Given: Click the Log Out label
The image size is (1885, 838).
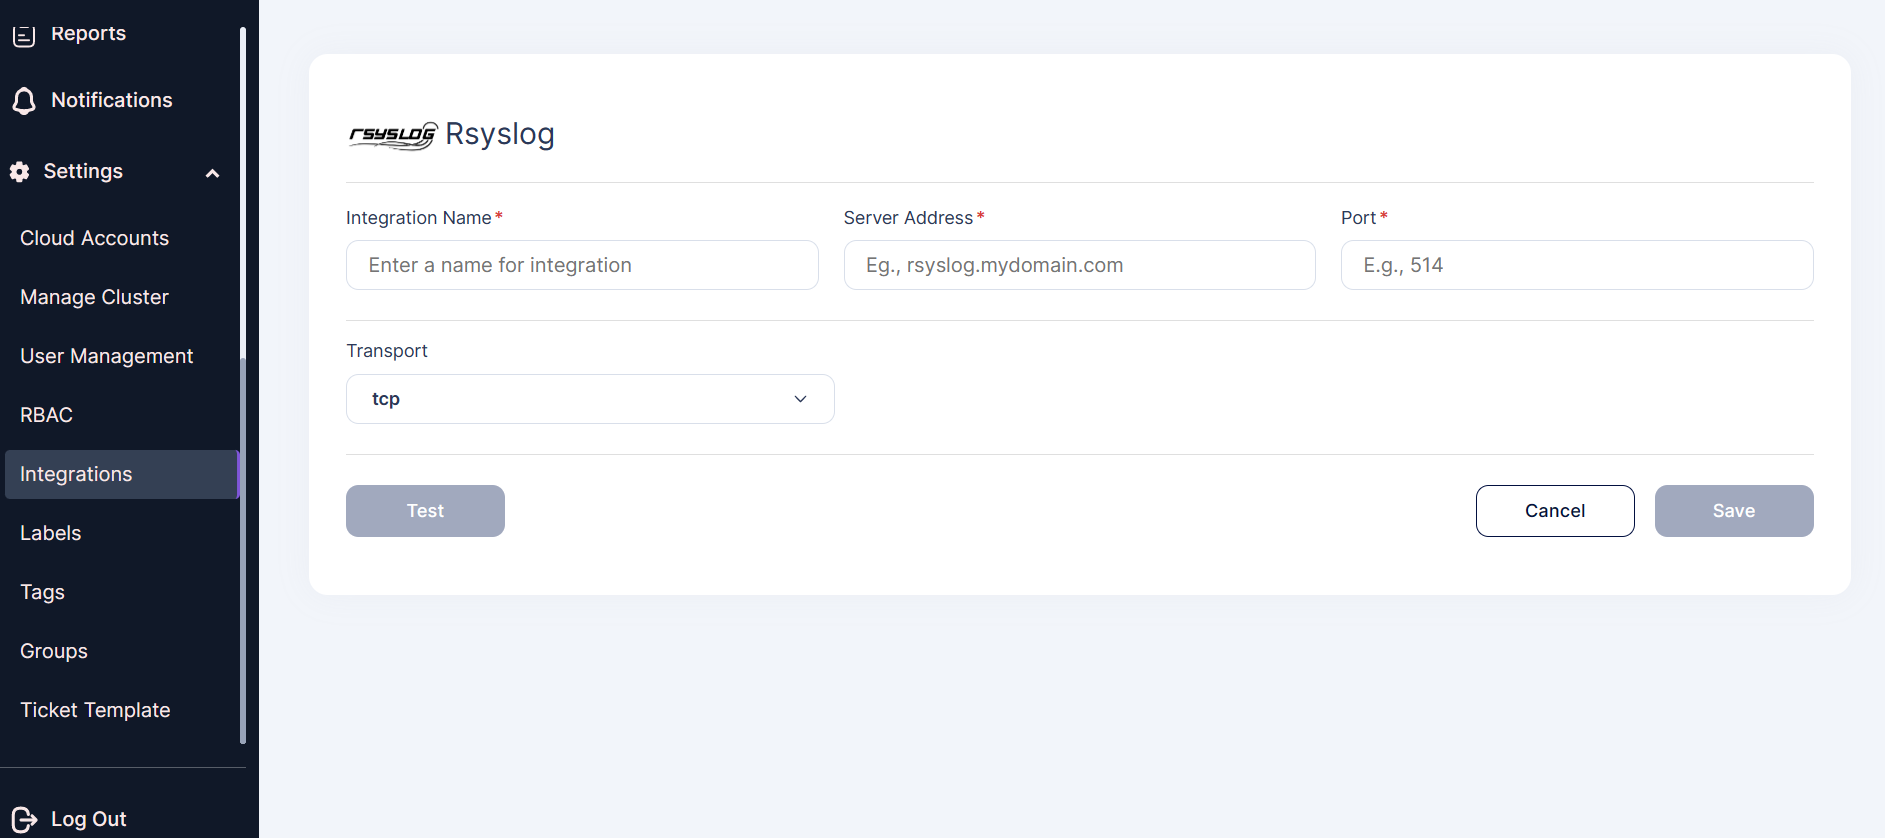Looking at the screenshot, I should 88,819.
